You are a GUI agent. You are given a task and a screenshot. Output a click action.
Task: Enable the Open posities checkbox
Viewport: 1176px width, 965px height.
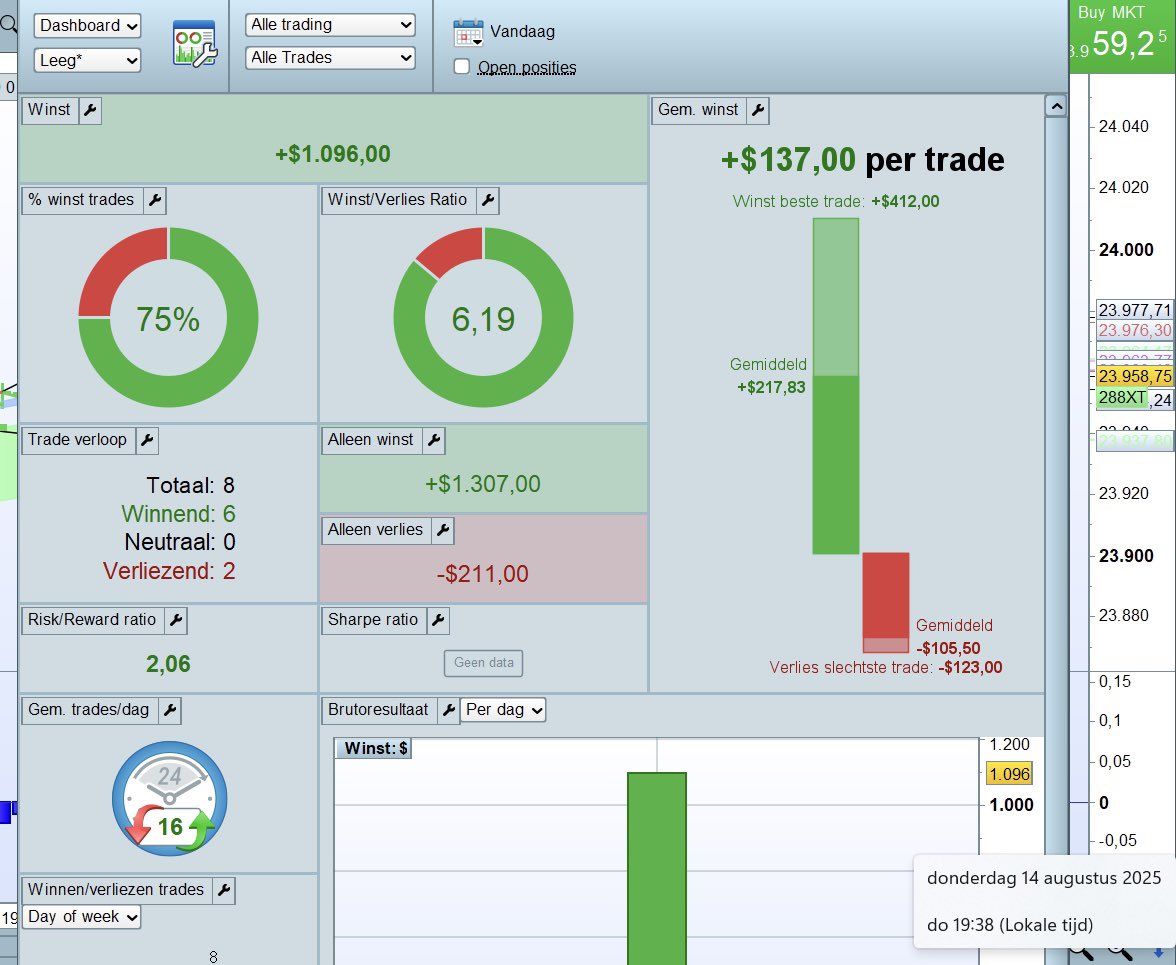coord(462,67)
